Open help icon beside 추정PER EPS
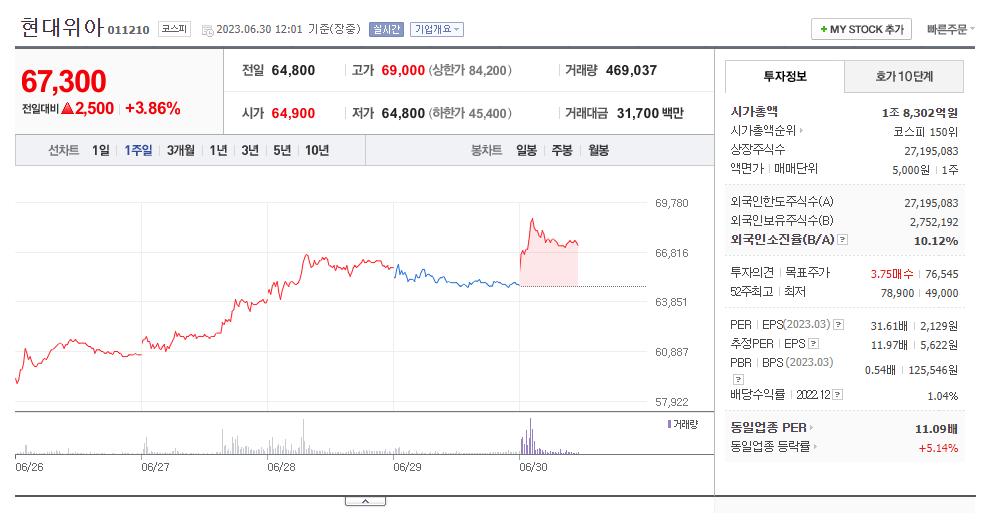Image resolution: width=990 pixels, height=513 pixels. click(x=814, y=344)
